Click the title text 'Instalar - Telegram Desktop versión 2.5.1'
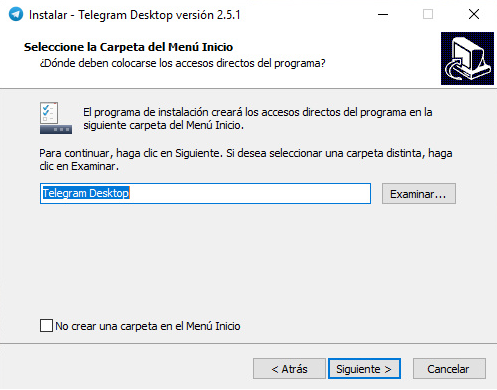The width and height of the screenshot is (497, 390). point(135,15)
